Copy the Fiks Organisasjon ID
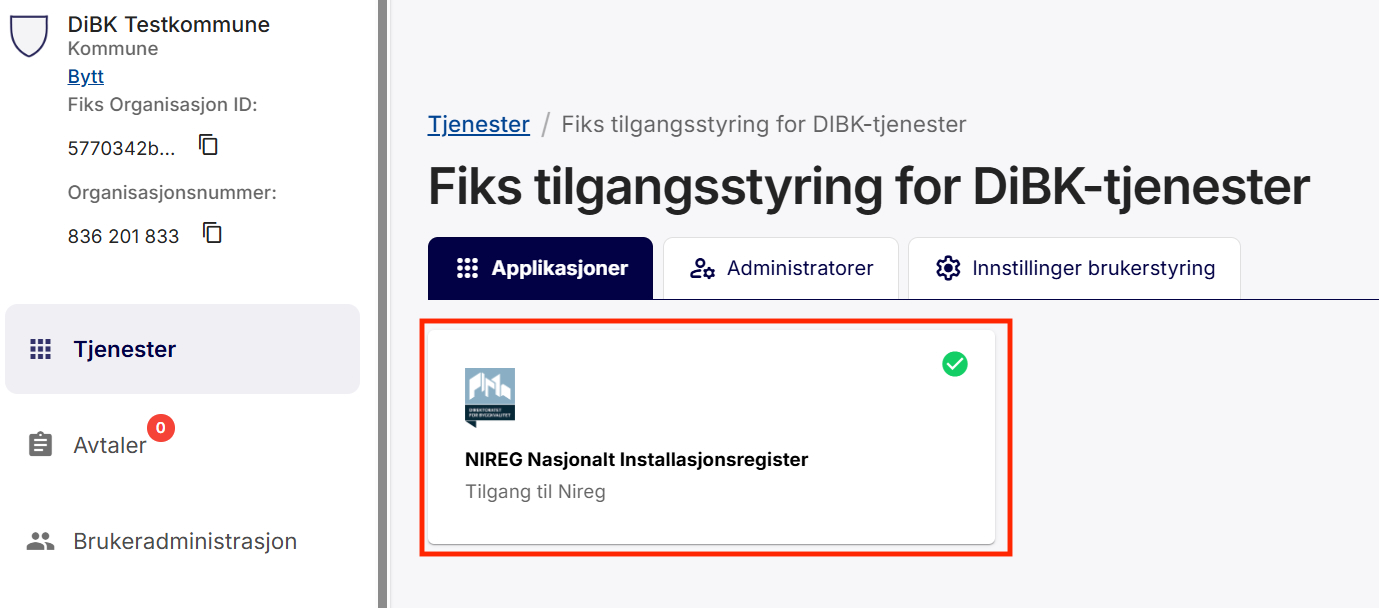 (x=208, y=145)
